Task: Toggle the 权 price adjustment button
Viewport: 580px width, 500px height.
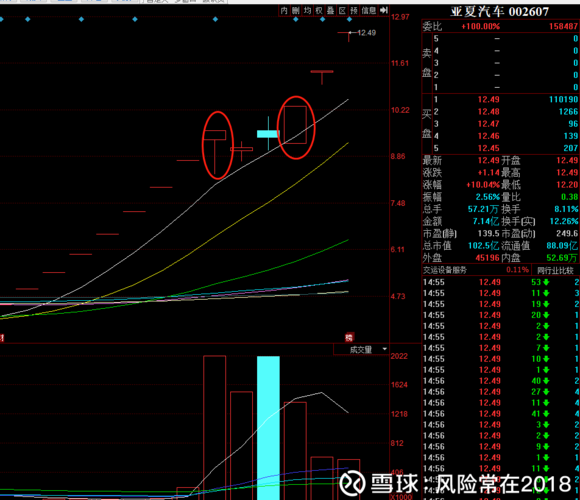Action: [x=319, y=11]
